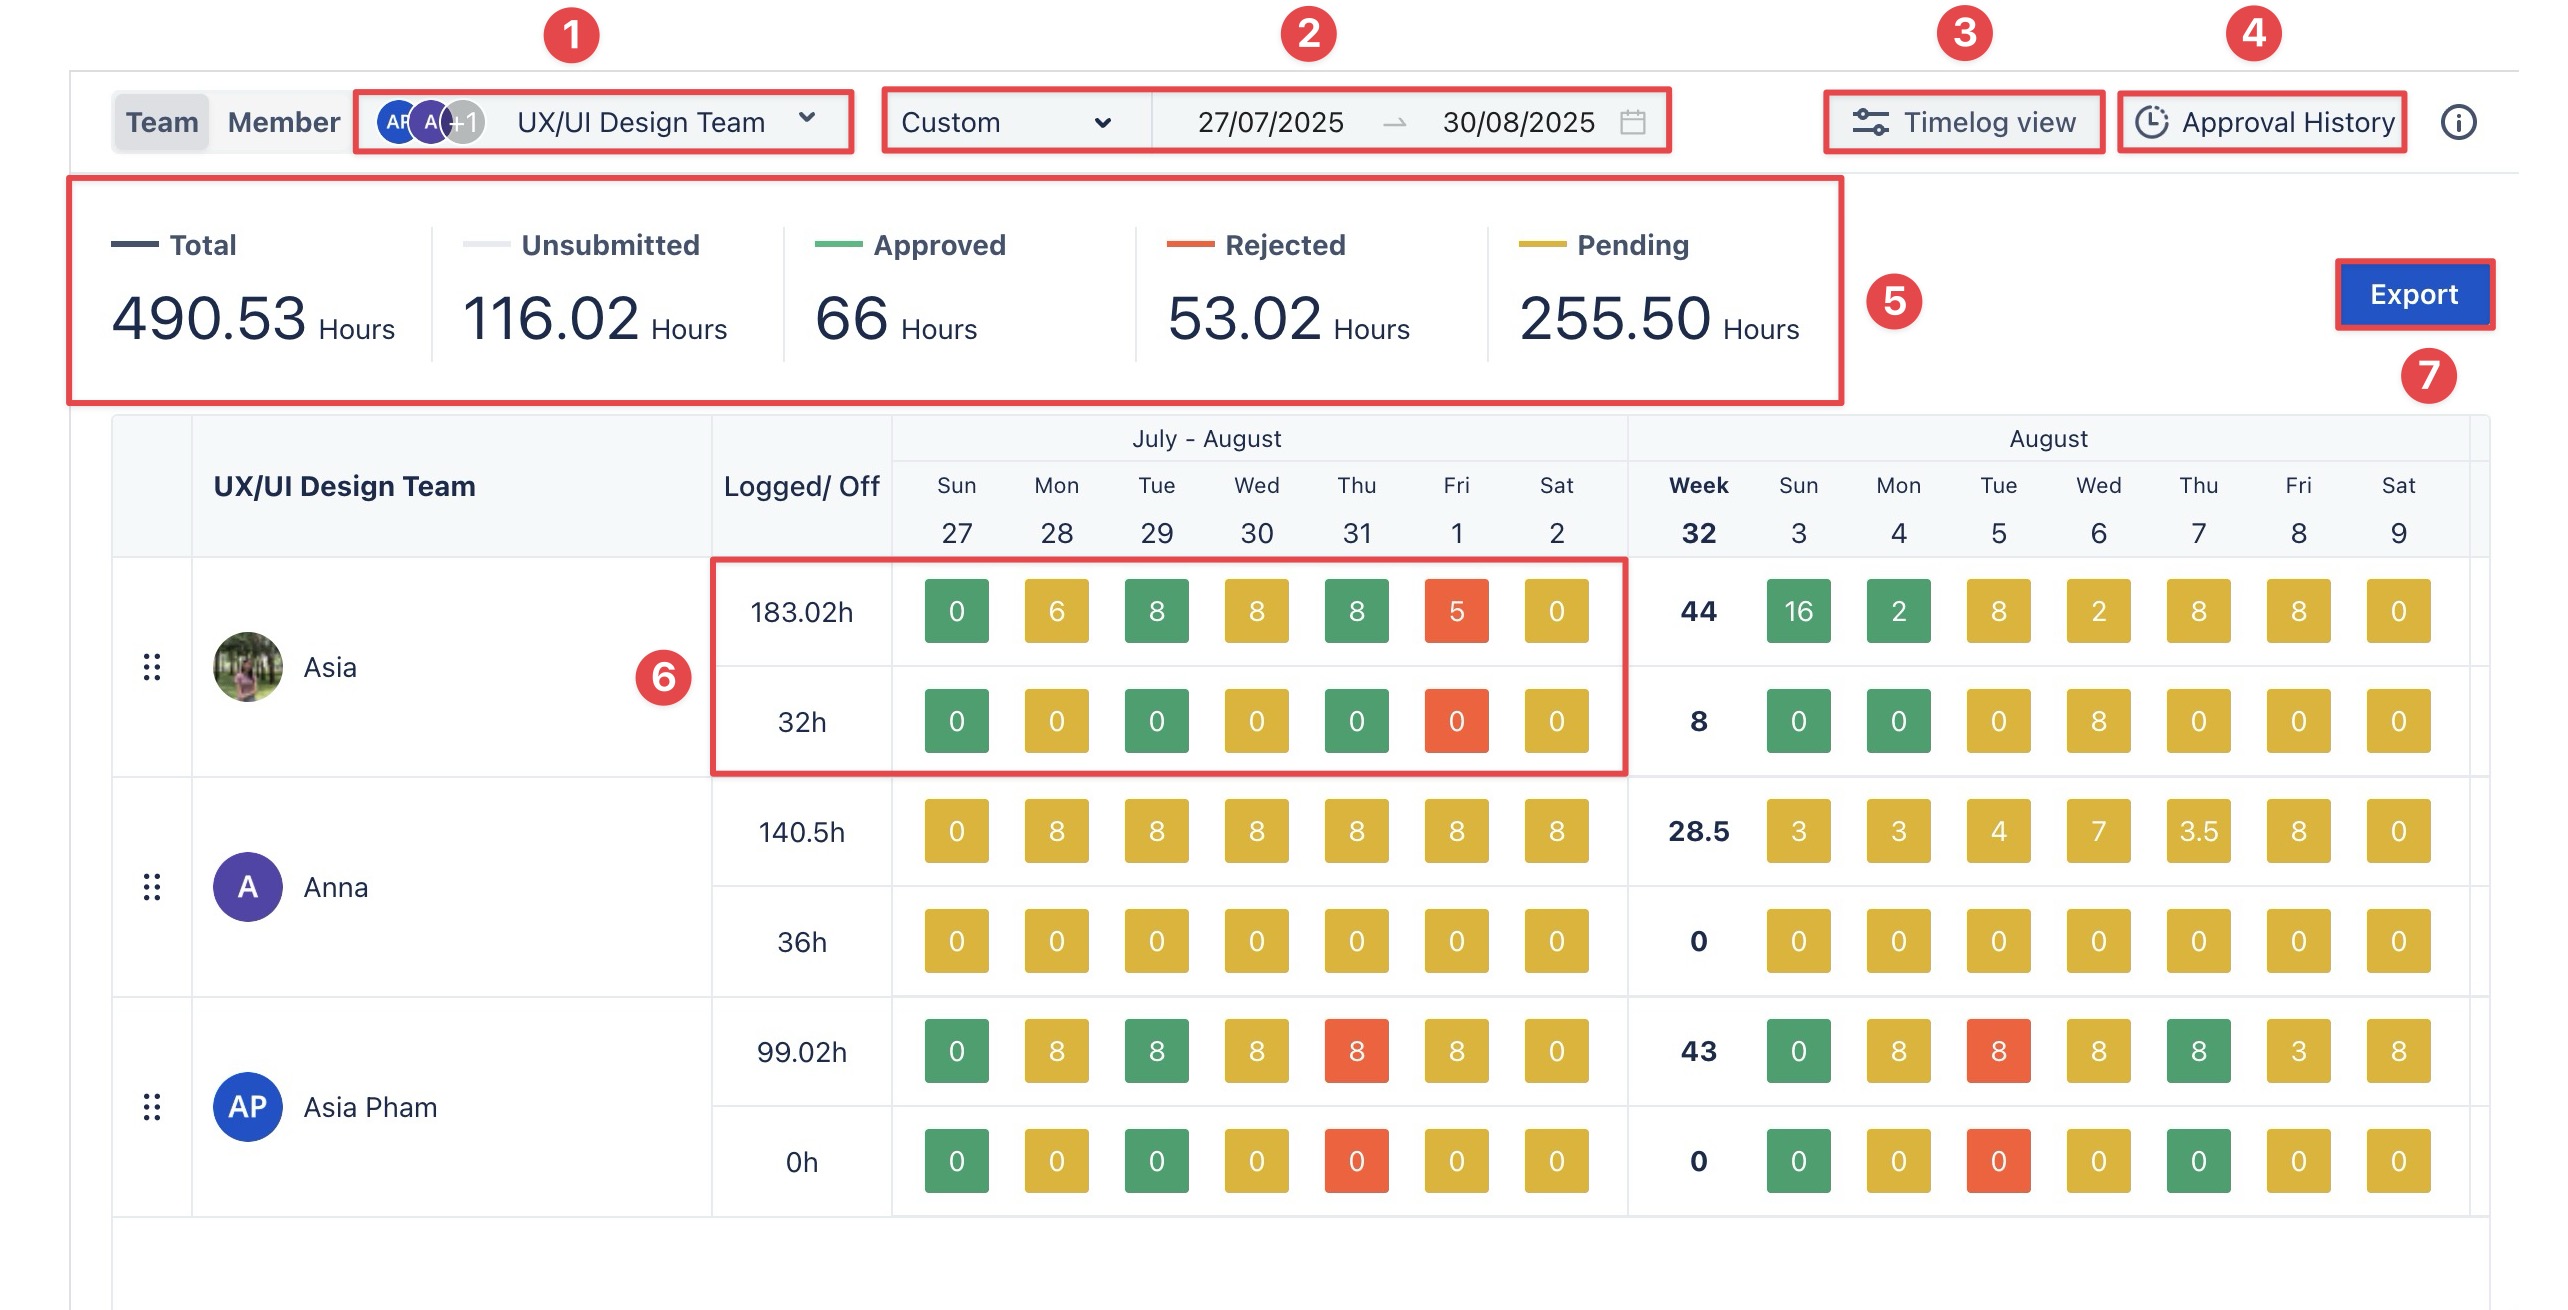Click drag handle beside Anna row
Image resolution: width=2568 pixels, height=1310 pixels.
click(x=152, y=887)
